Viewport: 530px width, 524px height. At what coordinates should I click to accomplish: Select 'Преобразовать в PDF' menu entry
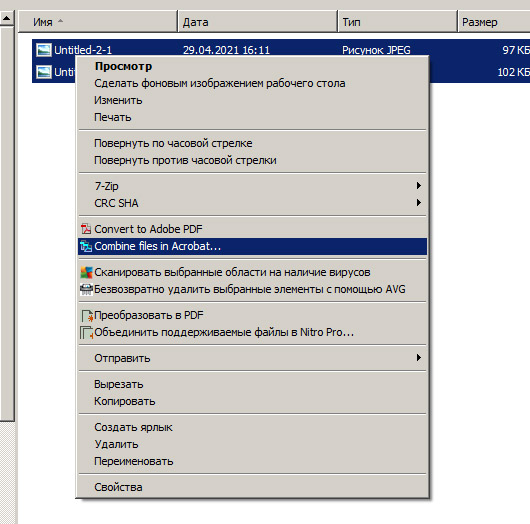[x=252, y=315]
